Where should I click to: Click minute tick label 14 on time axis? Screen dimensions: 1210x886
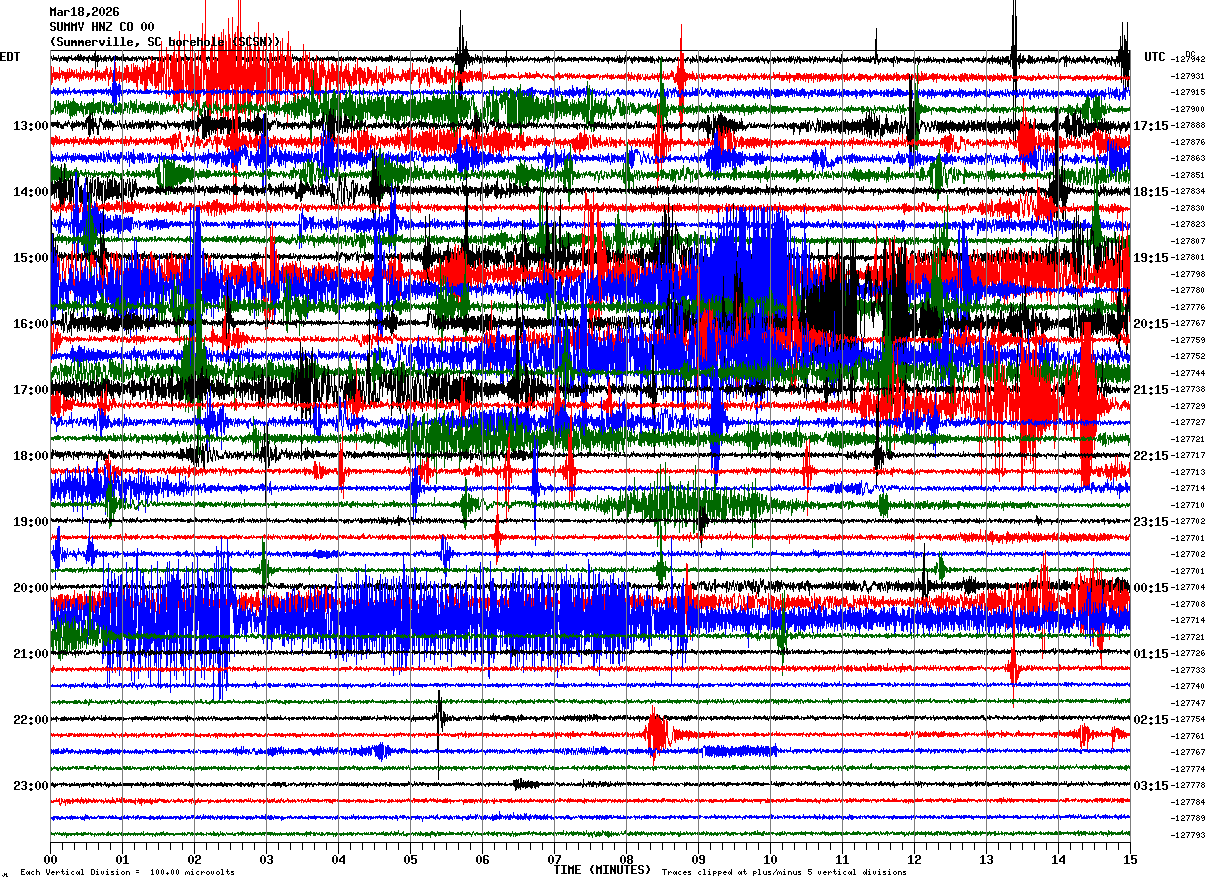point(1059,860)
